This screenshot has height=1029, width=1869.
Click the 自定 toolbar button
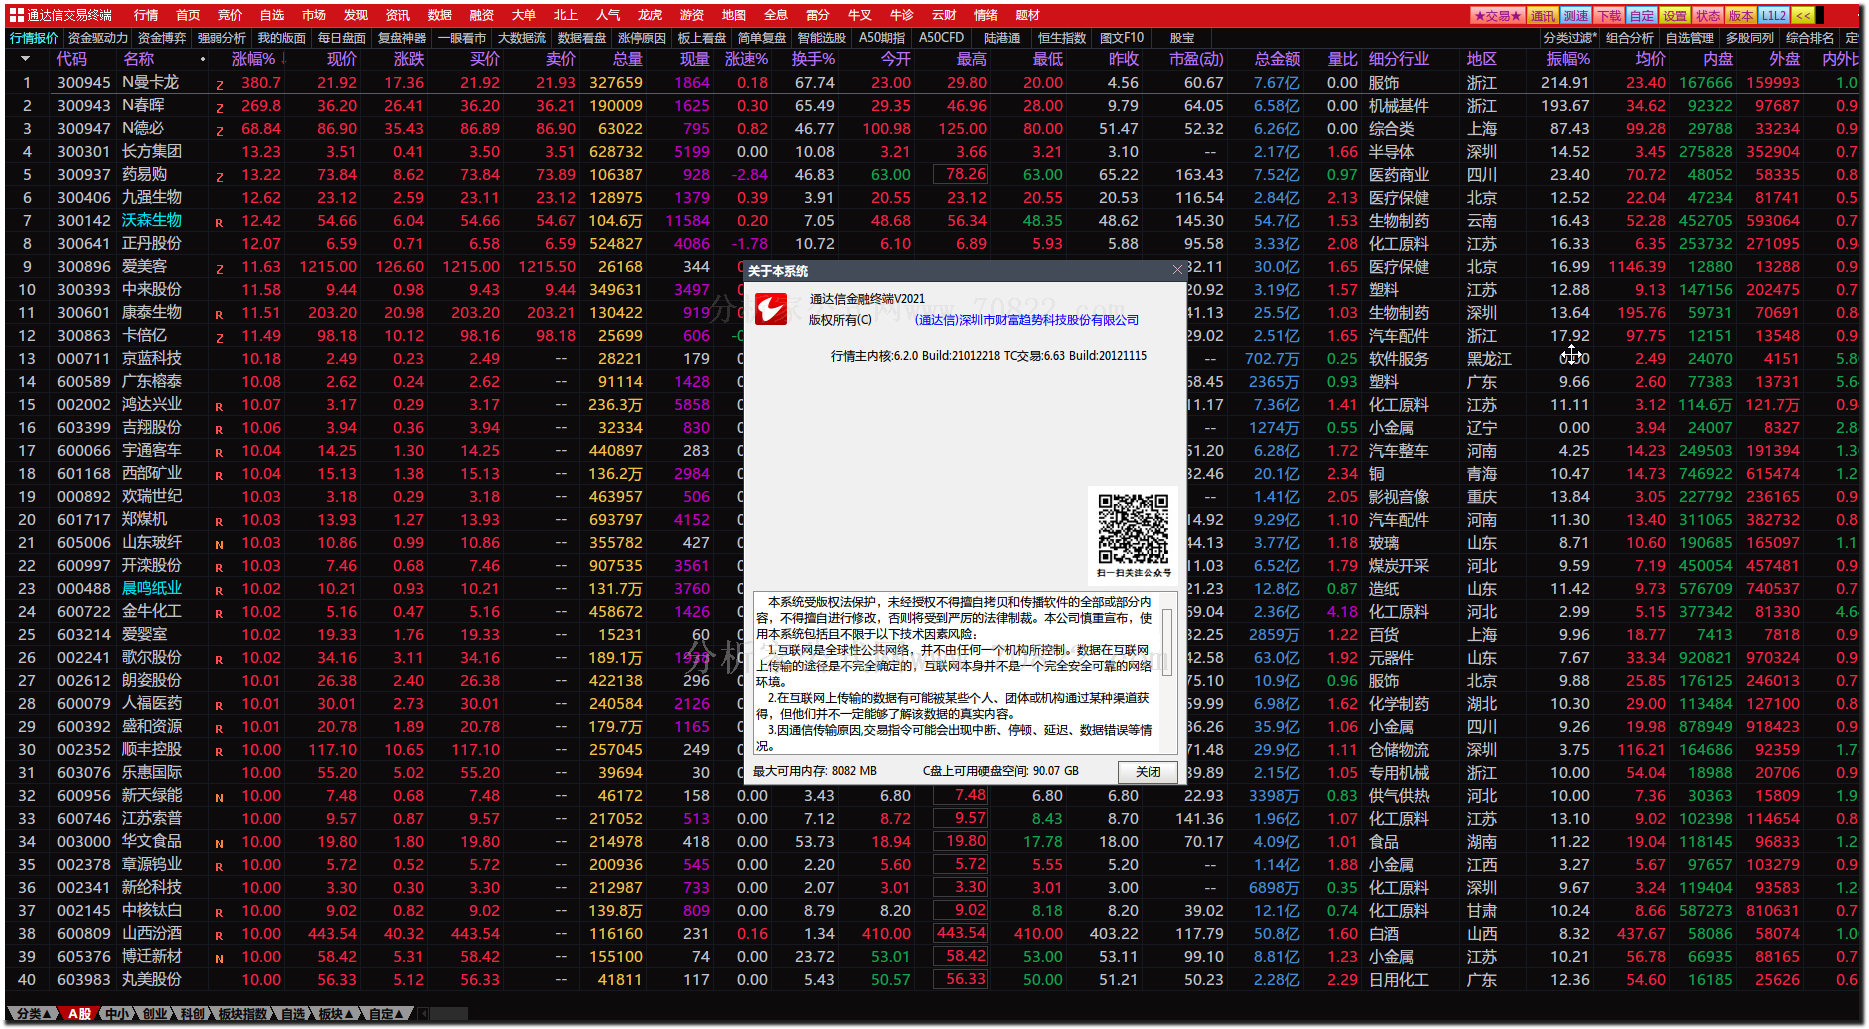coord(1642,15)
